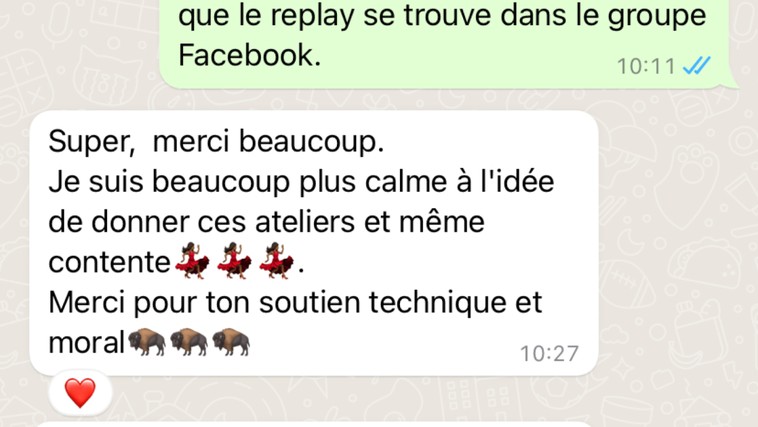Click the line Super, merci beaucoup
This screenshot has height=427, width=758.
[x=216, y=141]
